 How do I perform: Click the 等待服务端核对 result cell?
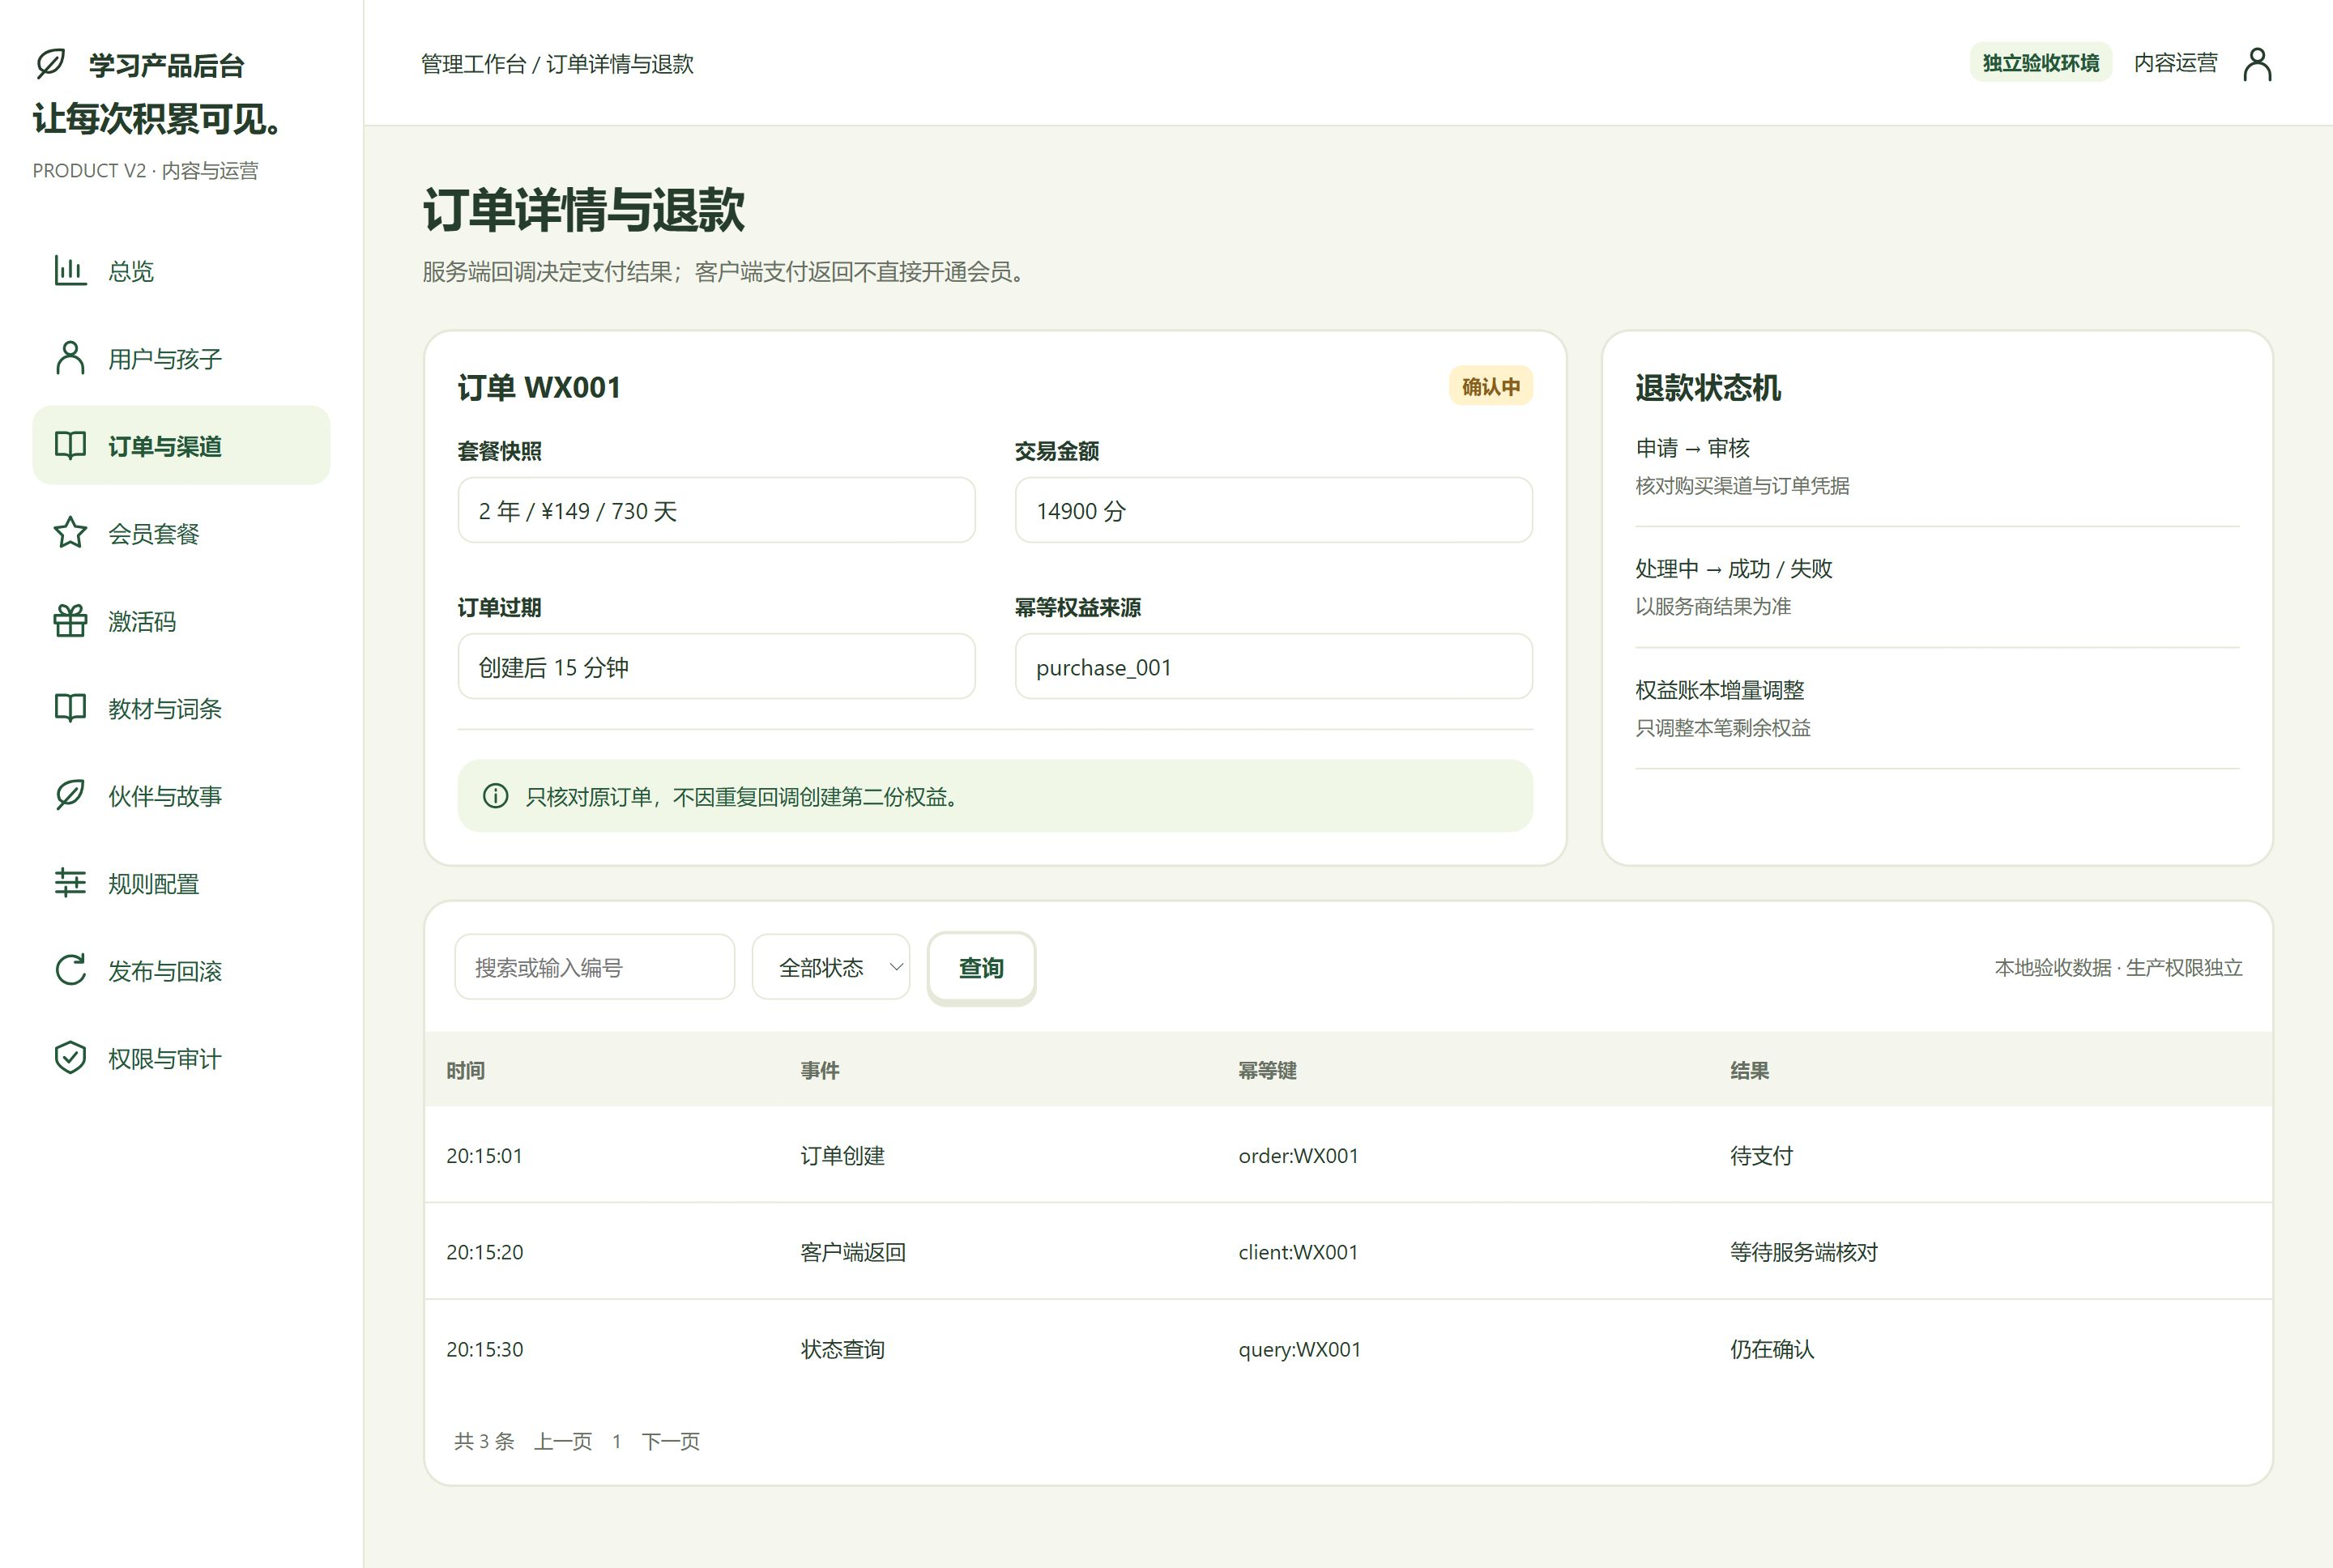pos(1804,1252)
